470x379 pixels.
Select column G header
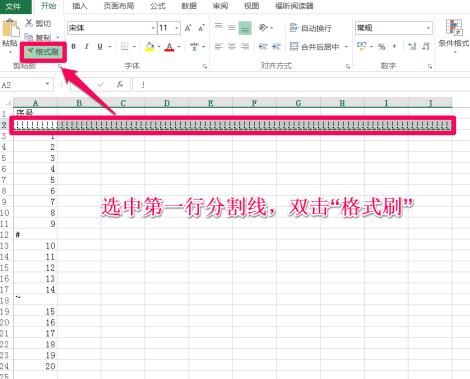(298, 103)
